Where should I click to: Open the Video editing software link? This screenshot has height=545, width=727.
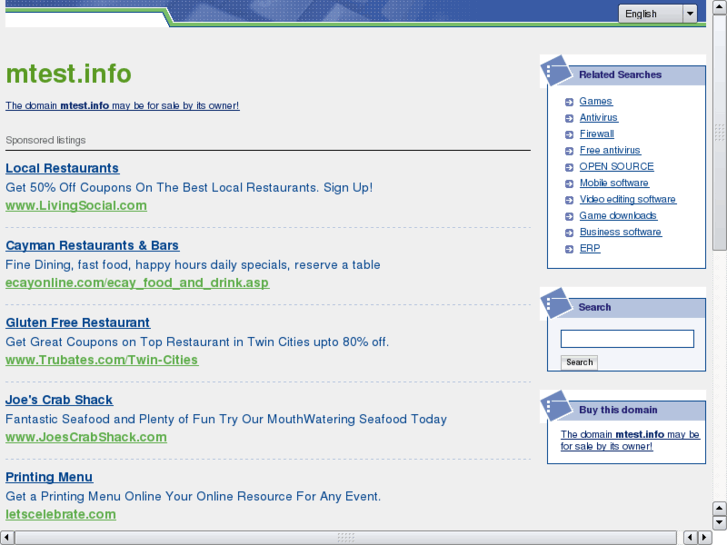pos(627,199)
